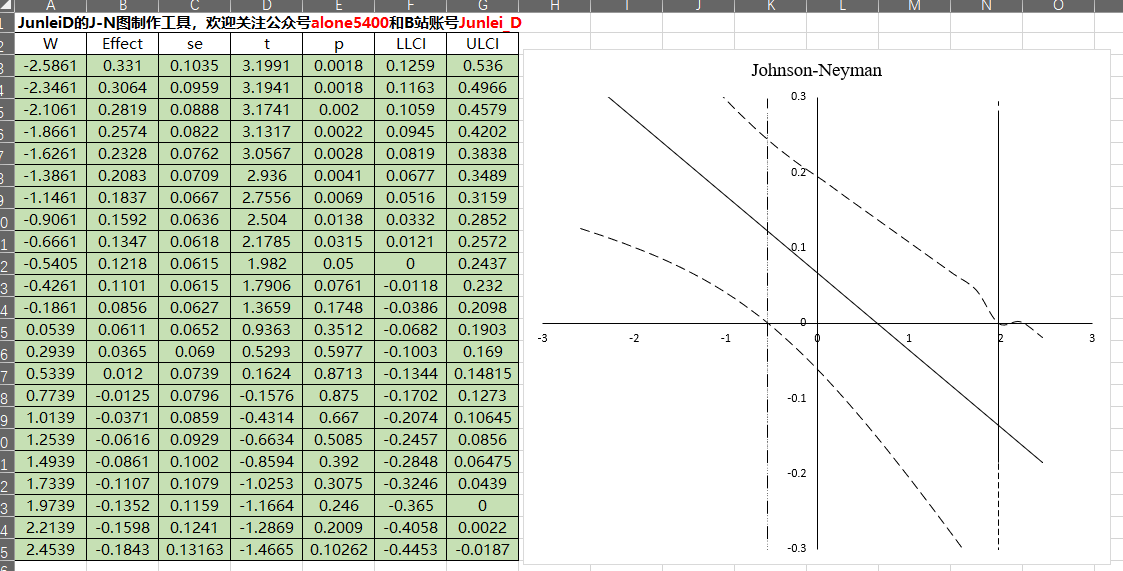Select cell with se value 0.0762
The image size is (1123, 571).
[195, 153]
